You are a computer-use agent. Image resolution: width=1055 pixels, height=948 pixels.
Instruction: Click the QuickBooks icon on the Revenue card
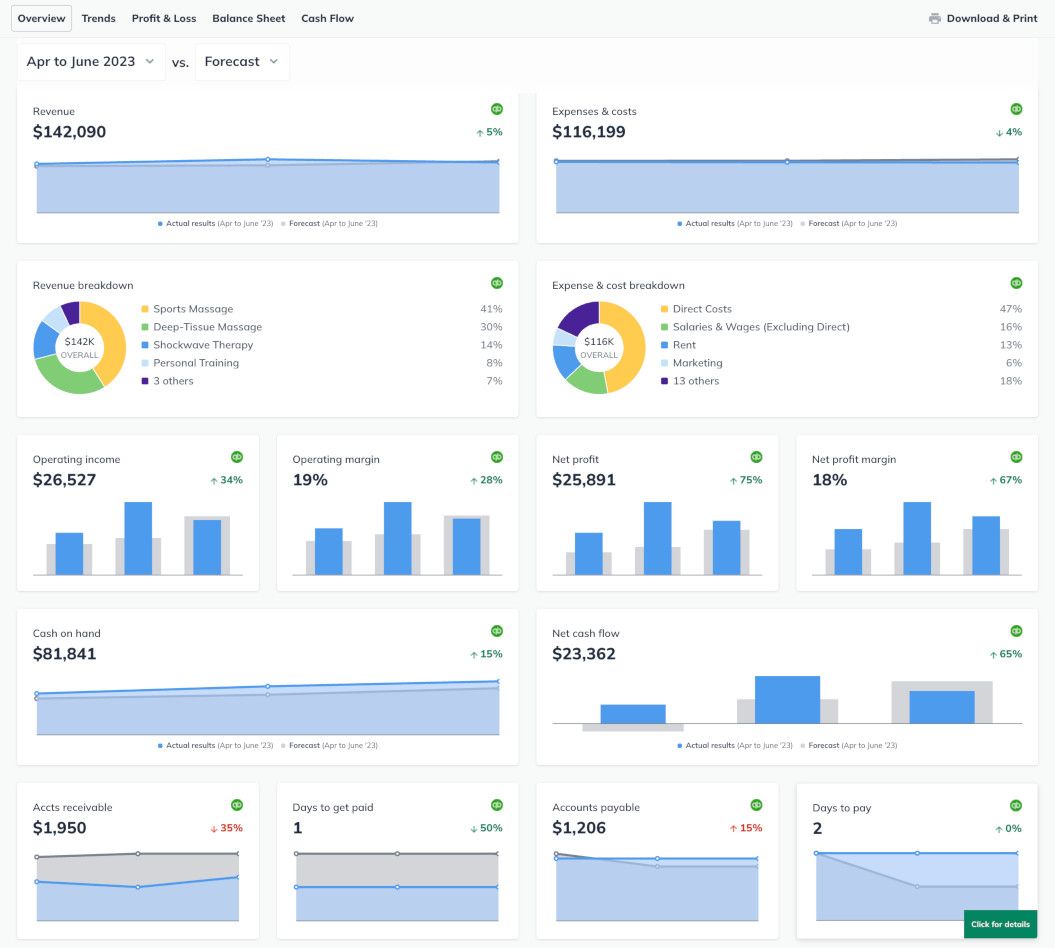[x=497, y=109]
